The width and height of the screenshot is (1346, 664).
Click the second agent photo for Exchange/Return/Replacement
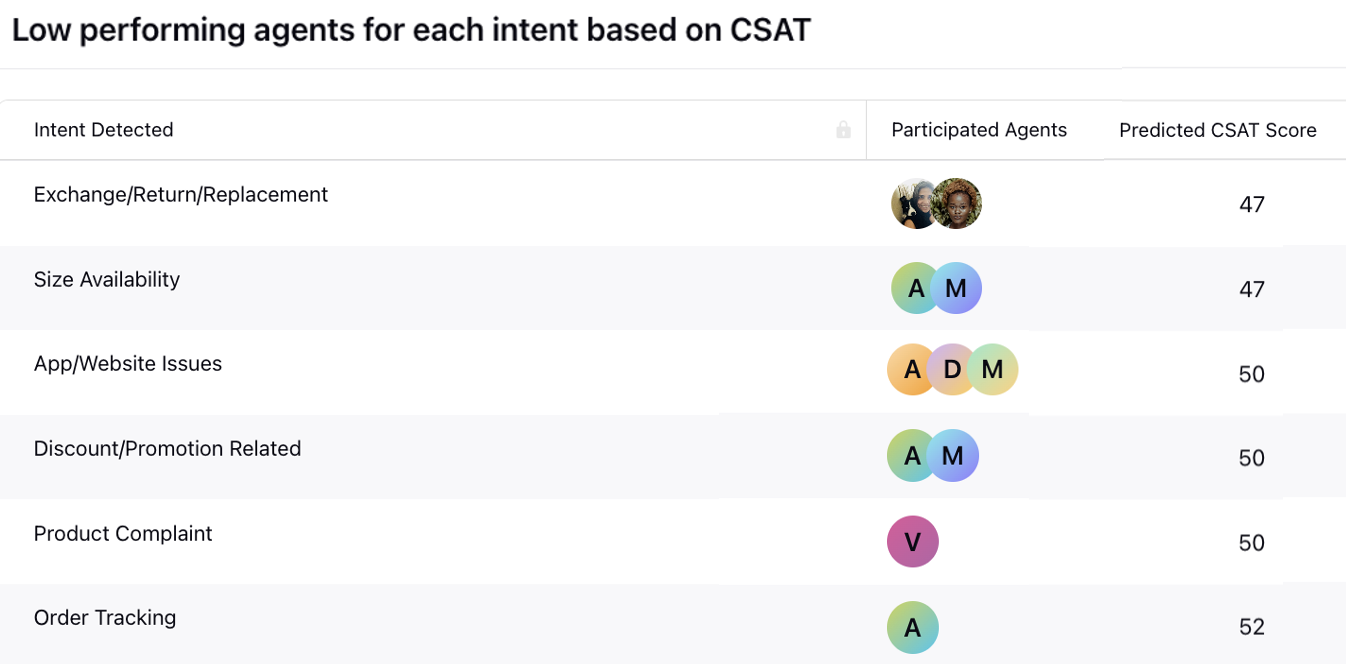(958, 204)
